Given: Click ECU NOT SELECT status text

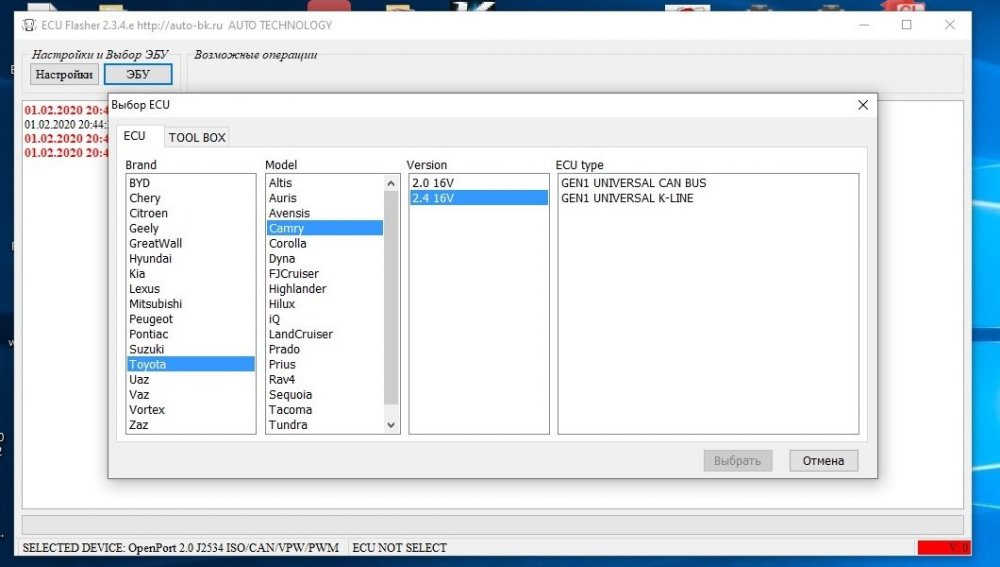Looking at the screenshot, I should click(x=399, y=548).
